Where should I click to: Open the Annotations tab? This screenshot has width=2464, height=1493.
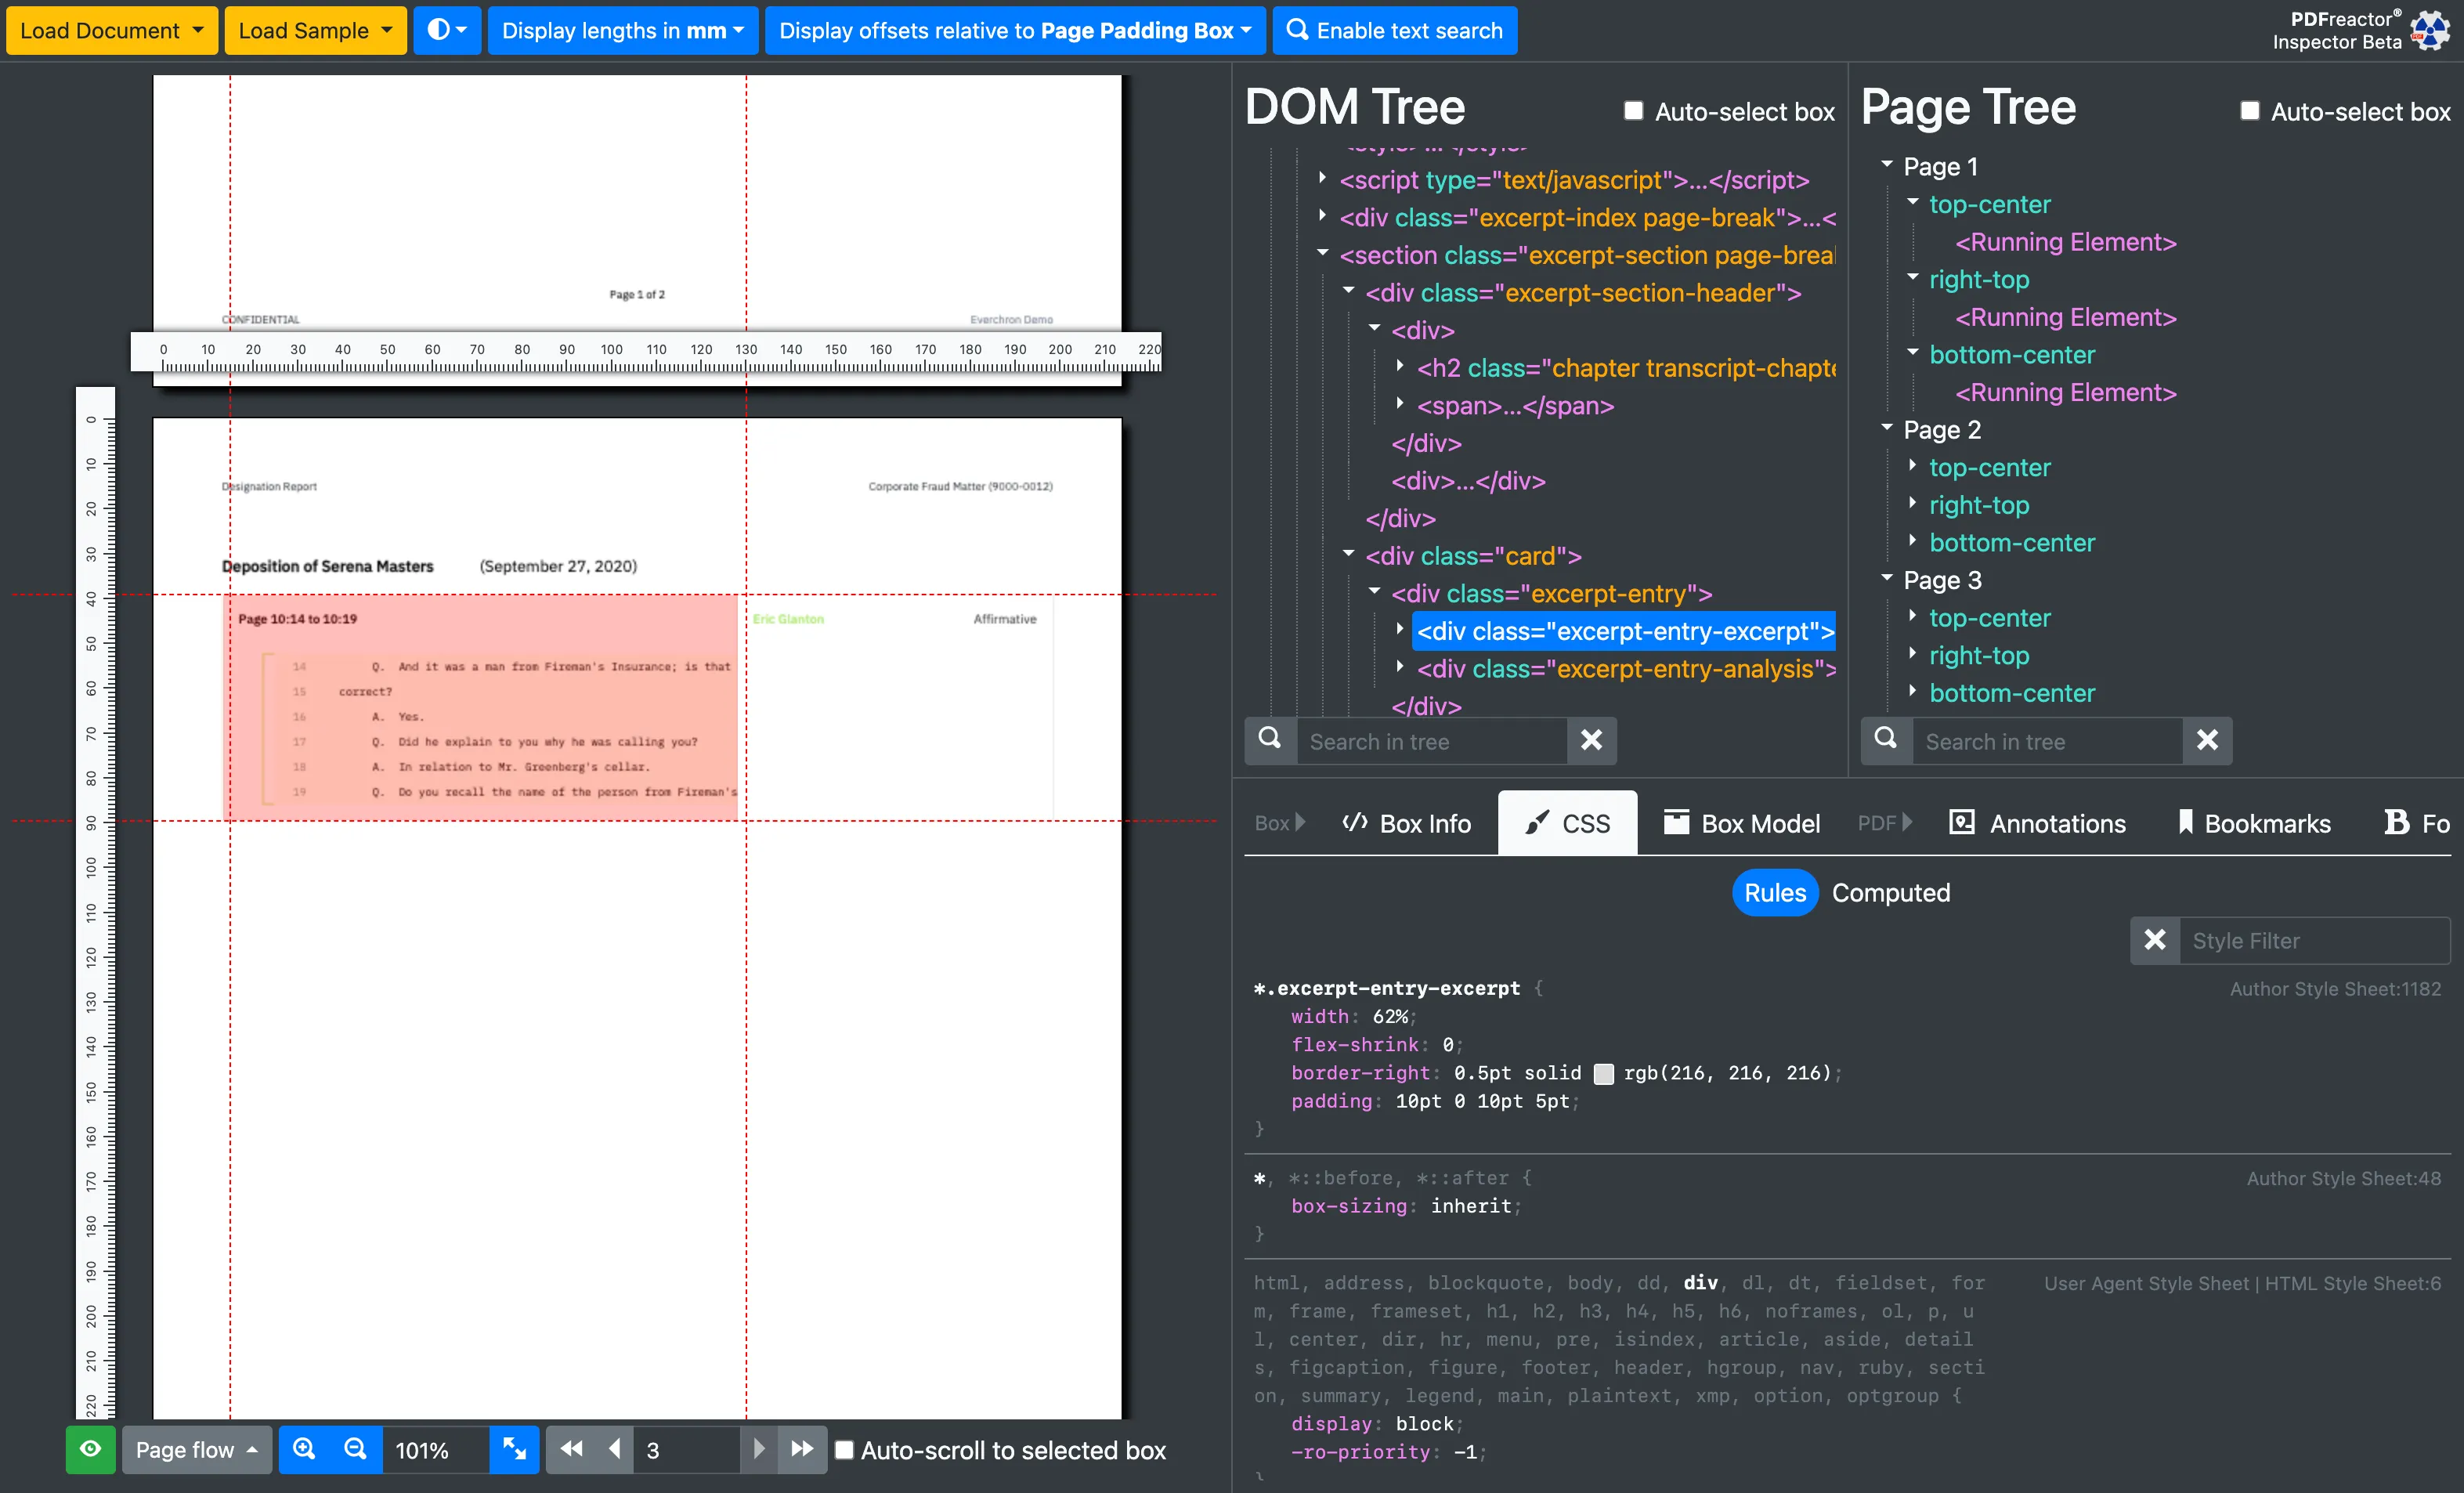2038,823
